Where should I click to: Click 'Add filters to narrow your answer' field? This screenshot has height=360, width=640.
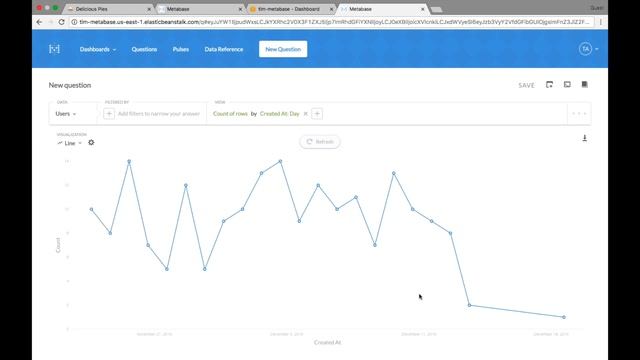[159, 114]
